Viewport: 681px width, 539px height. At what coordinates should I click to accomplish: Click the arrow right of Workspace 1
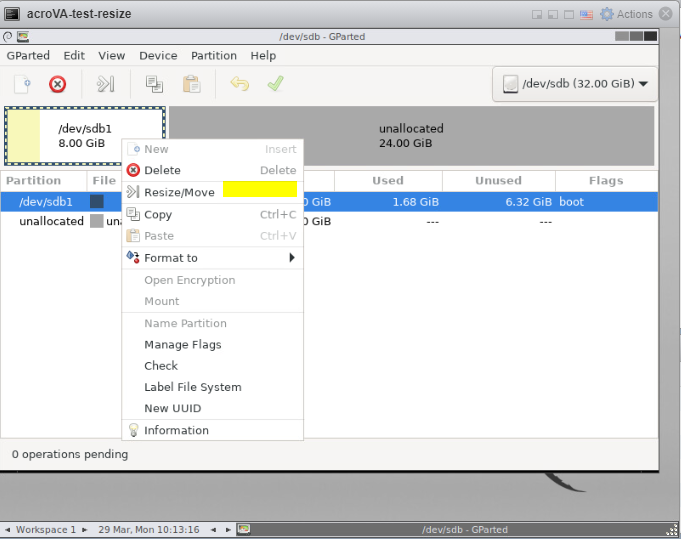point(85,530)
